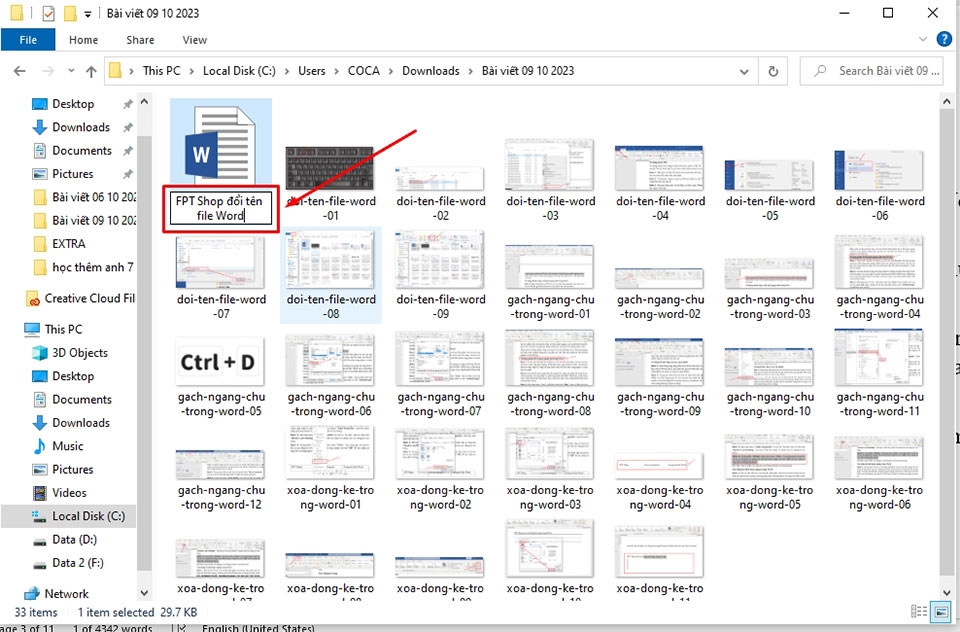Navigate to Downloads via the breadcrumb
960x632 pixels.
(x=431, y=71)
